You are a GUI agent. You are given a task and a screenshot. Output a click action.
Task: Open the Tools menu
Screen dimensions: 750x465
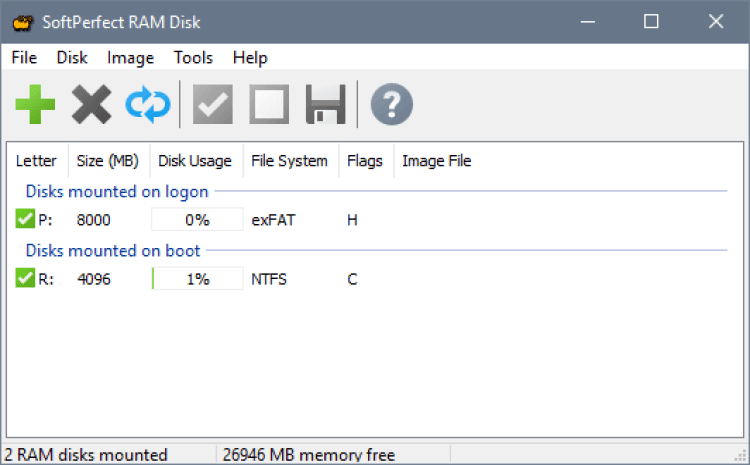[193, 58]
